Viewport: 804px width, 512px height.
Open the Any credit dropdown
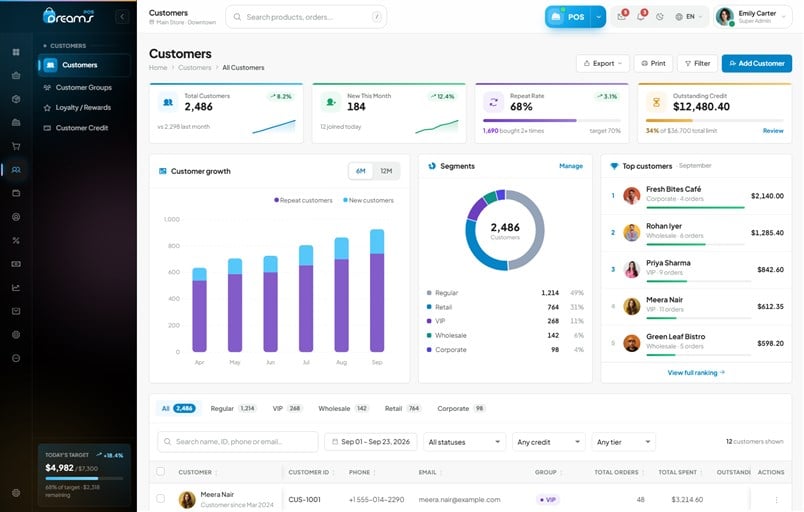coord(548,442)
